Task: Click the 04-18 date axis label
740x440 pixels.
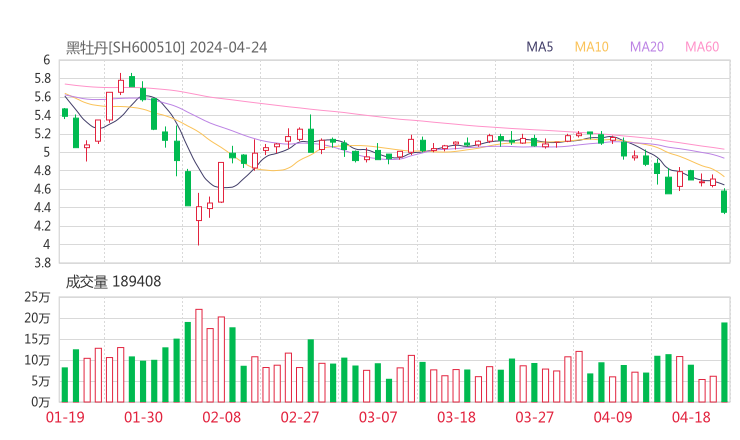Action: point(691,417)
